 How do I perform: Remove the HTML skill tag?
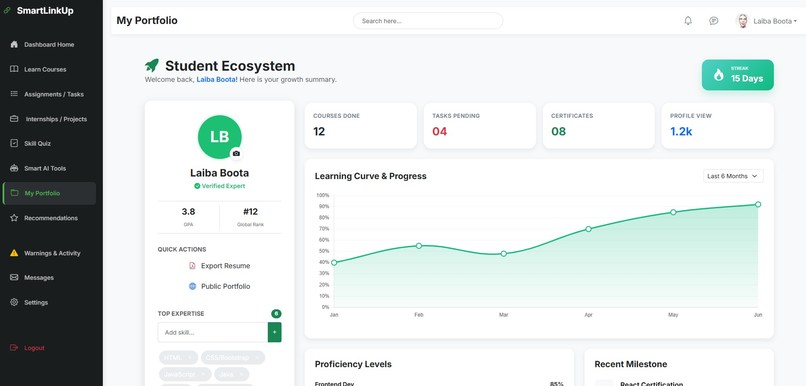(190, 357)
